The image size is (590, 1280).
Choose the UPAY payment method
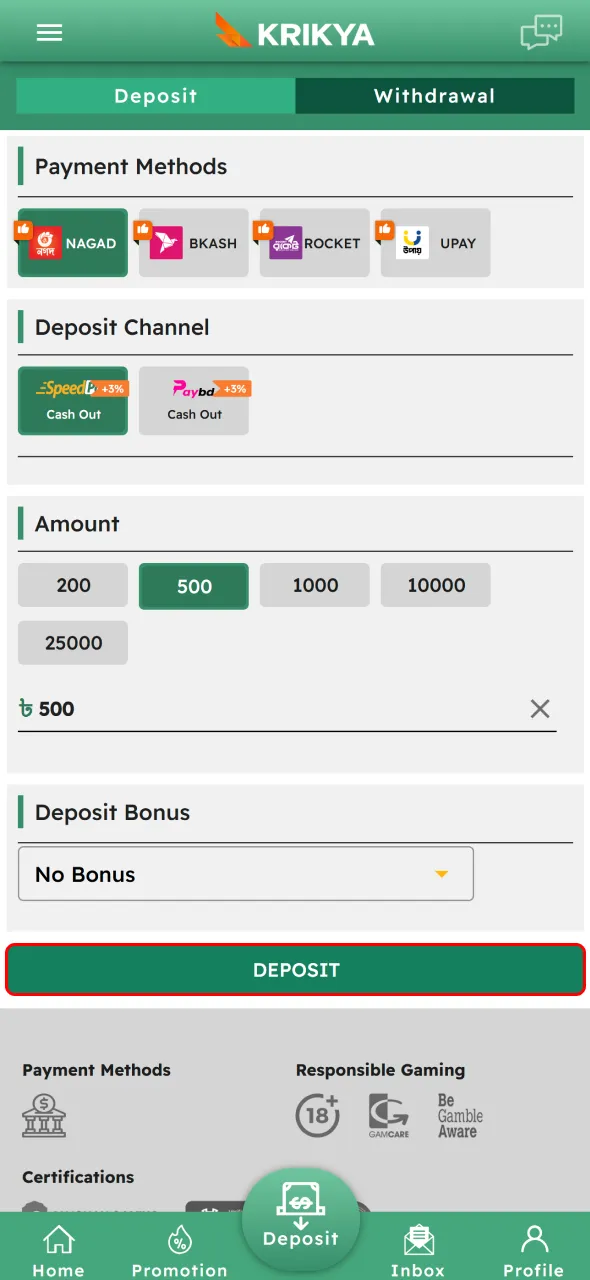click(x=435, y=242)
